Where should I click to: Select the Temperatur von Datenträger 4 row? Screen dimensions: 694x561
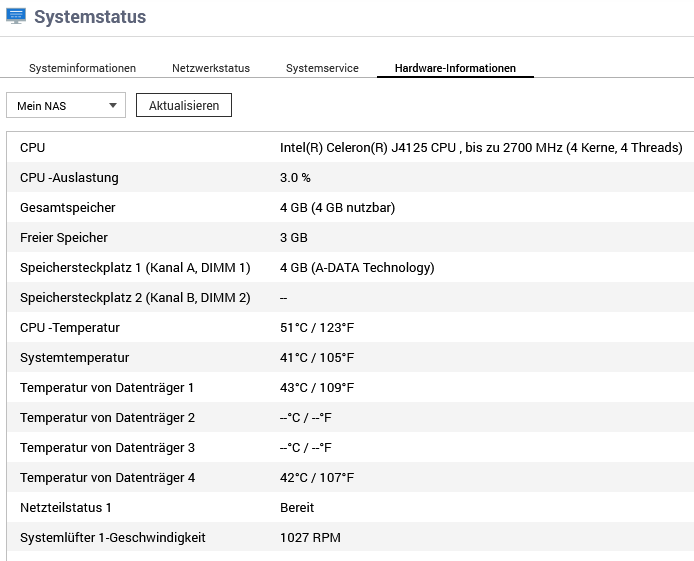[x=350, y=478]
